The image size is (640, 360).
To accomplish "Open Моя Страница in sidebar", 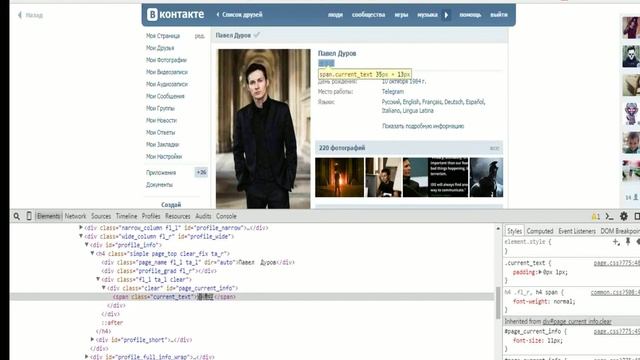I will (x=163, y=36).
